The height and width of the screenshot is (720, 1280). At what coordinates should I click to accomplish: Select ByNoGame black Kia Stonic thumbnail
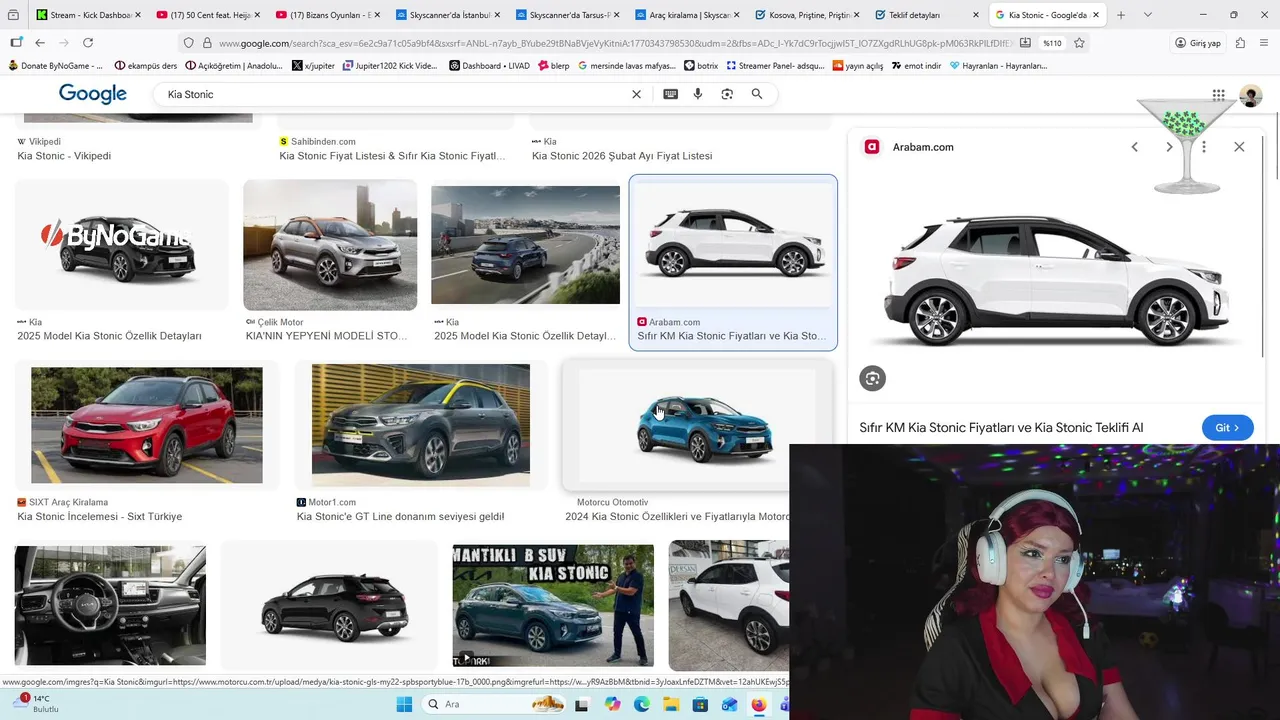coord(122,246)
